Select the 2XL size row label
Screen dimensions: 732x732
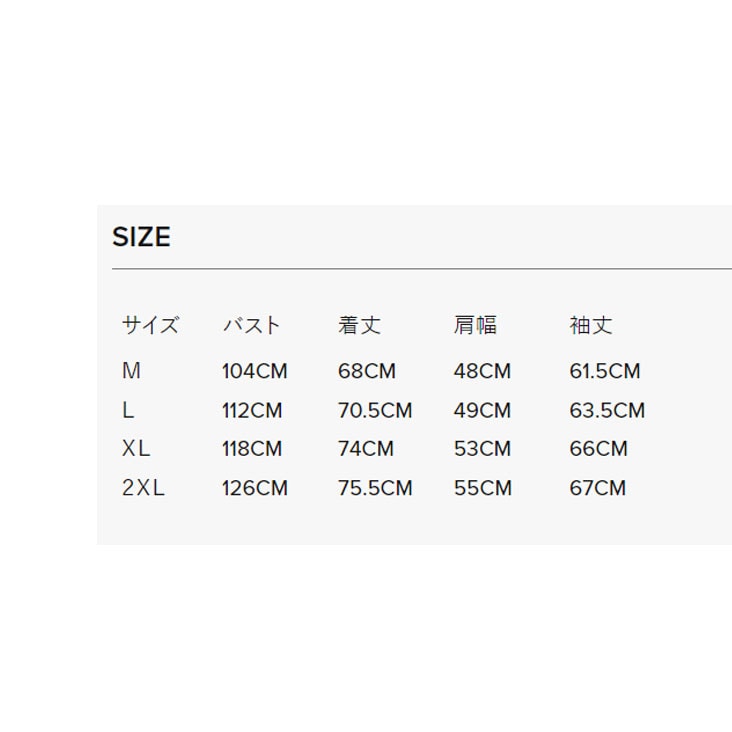(143, 488)
